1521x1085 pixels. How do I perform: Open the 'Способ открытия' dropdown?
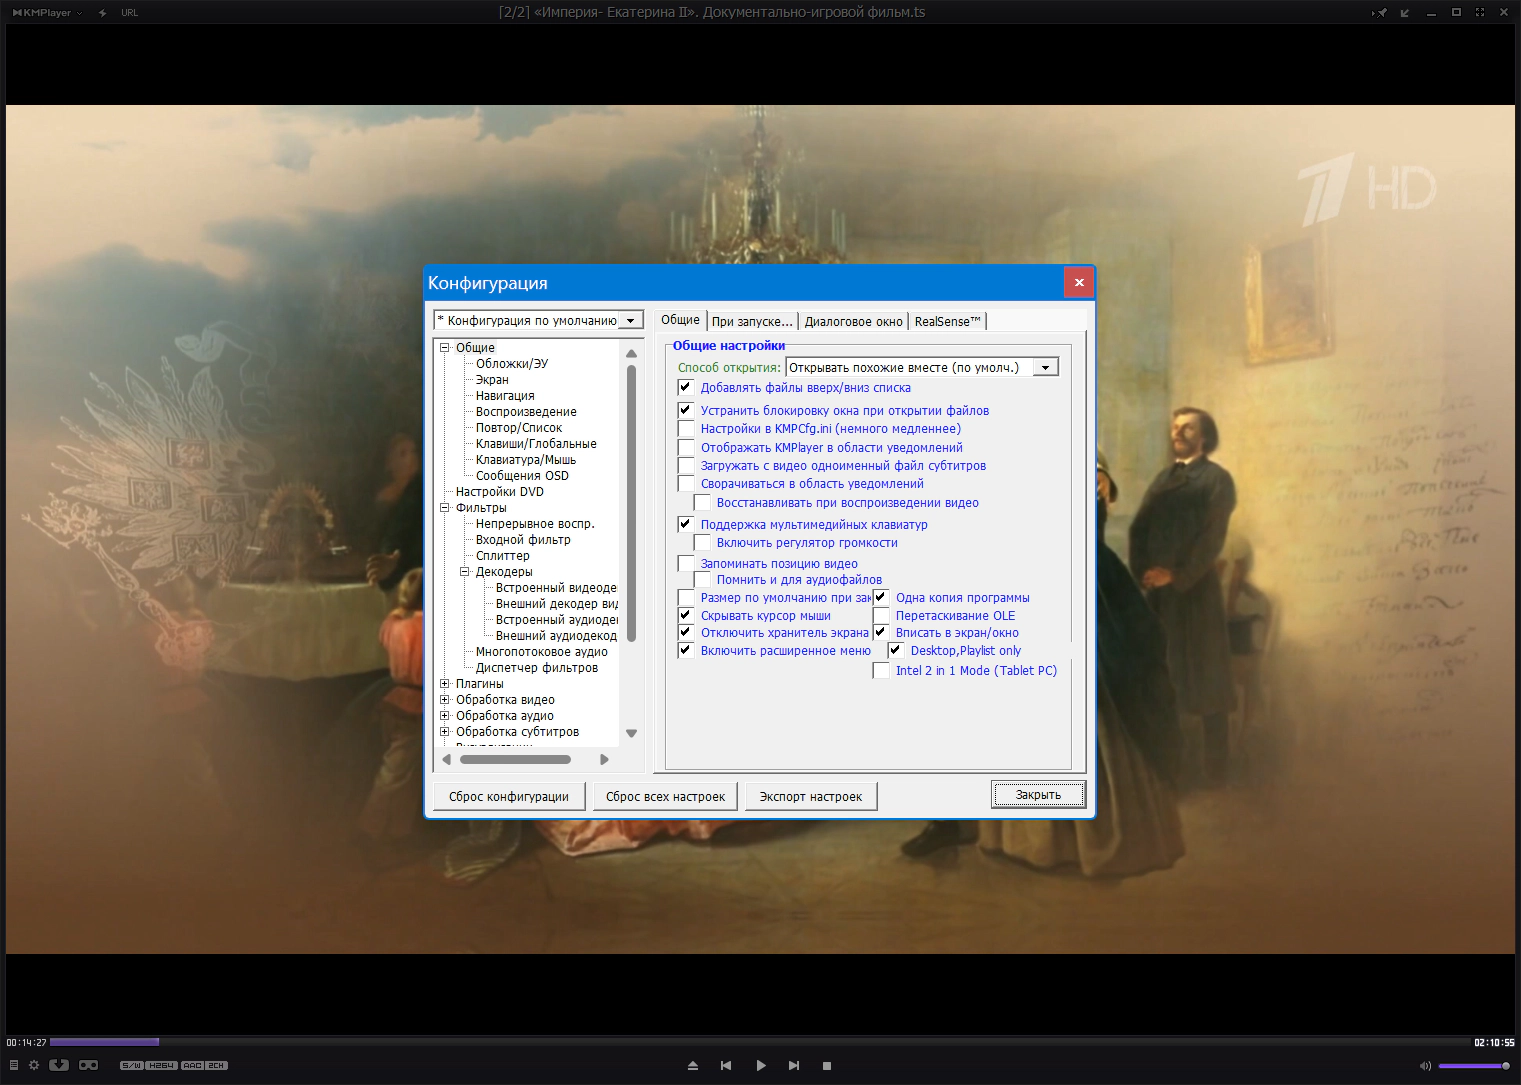1045,368
